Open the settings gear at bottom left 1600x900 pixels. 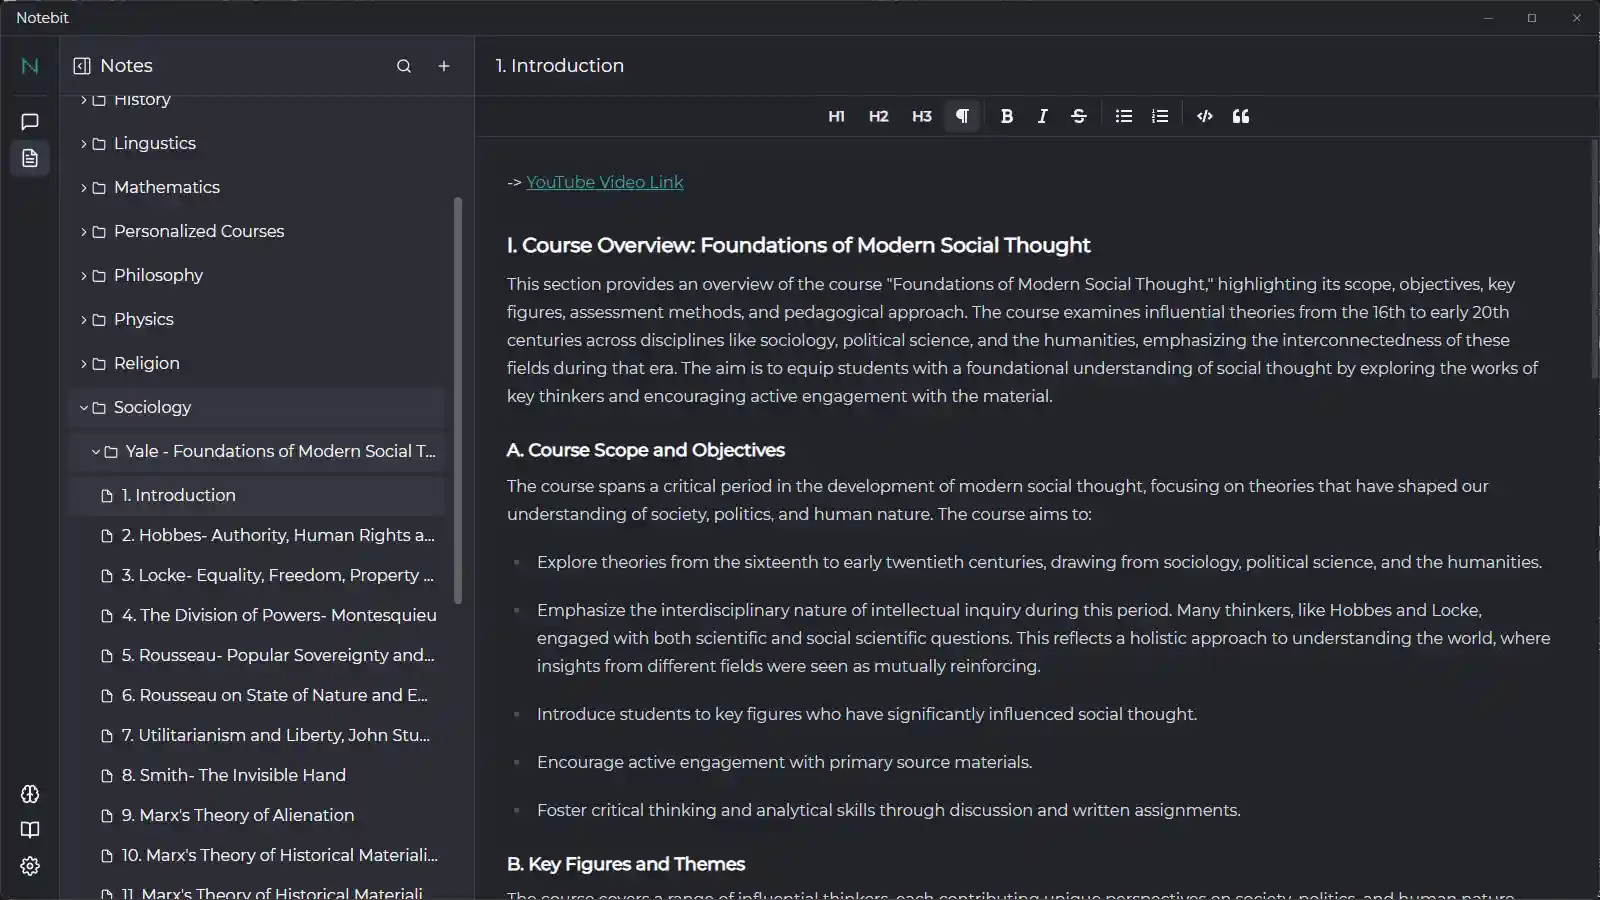click(29, 866)
